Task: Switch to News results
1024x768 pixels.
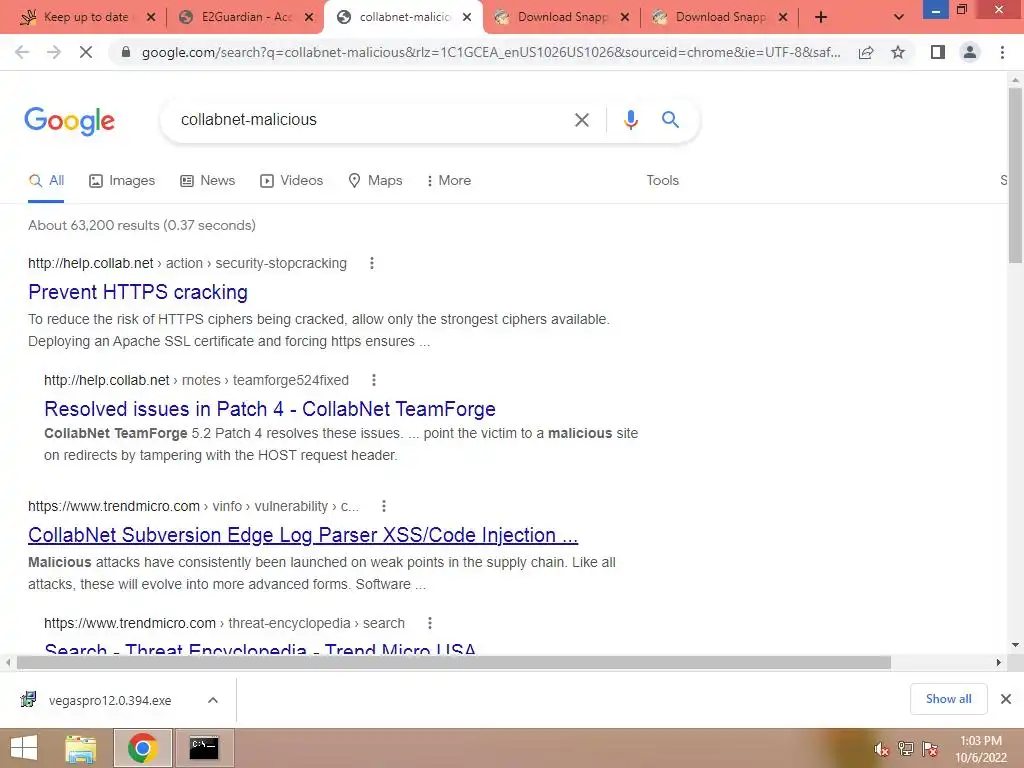Action: (x=208, y=181)
